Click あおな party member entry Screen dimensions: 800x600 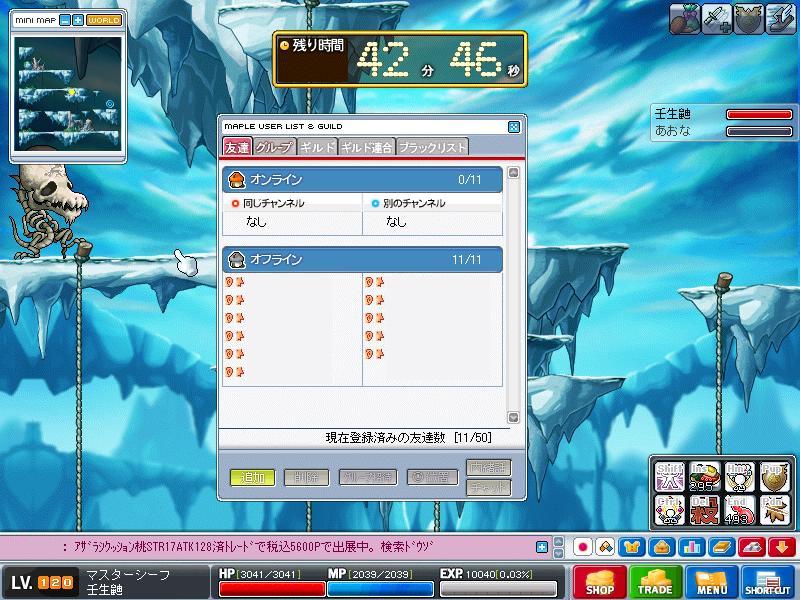723,131
